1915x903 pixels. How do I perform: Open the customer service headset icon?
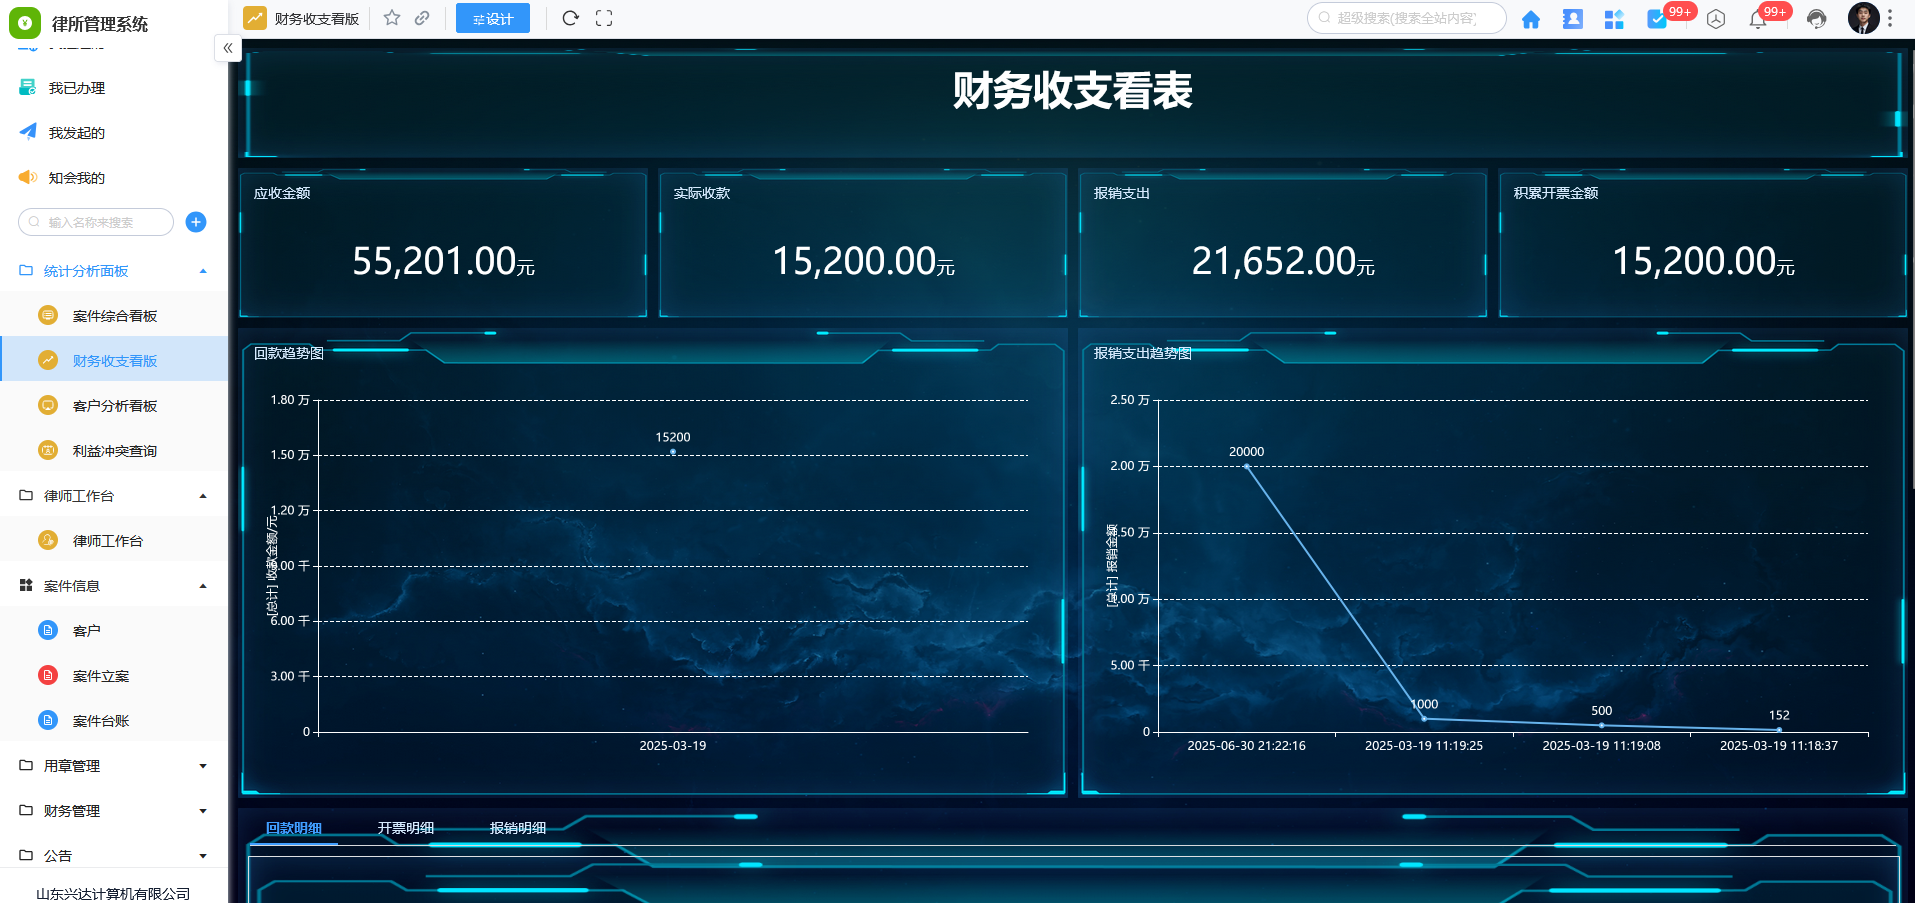[1817, 19]
